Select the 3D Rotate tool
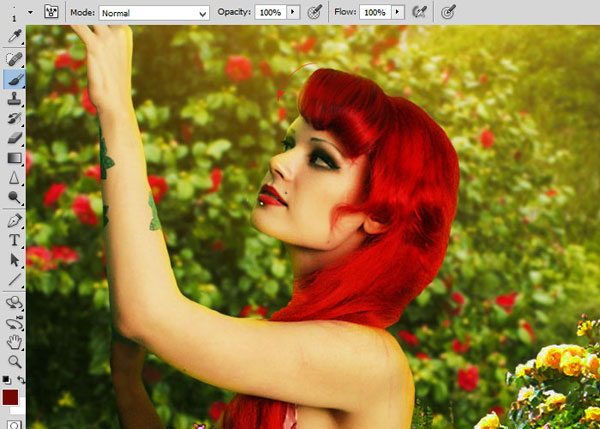This screenshot has height=429, width=600. (15, 302)
